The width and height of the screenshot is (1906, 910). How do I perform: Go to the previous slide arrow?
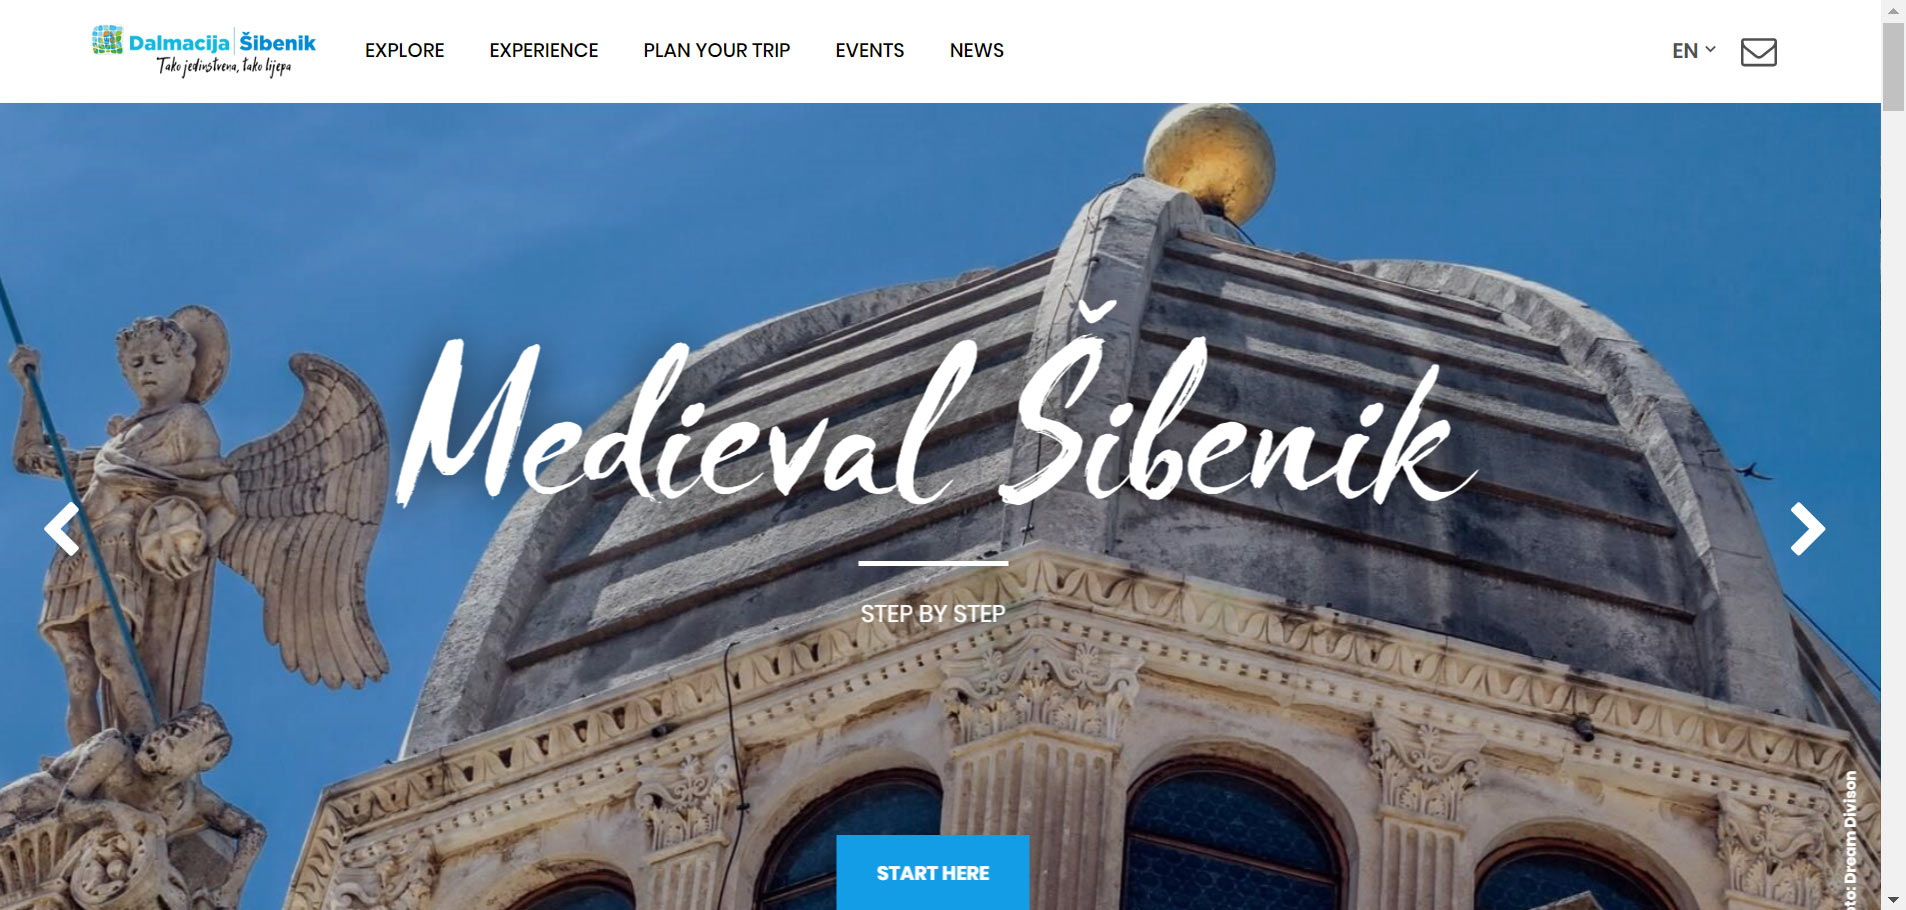click(x=62, y=529)
